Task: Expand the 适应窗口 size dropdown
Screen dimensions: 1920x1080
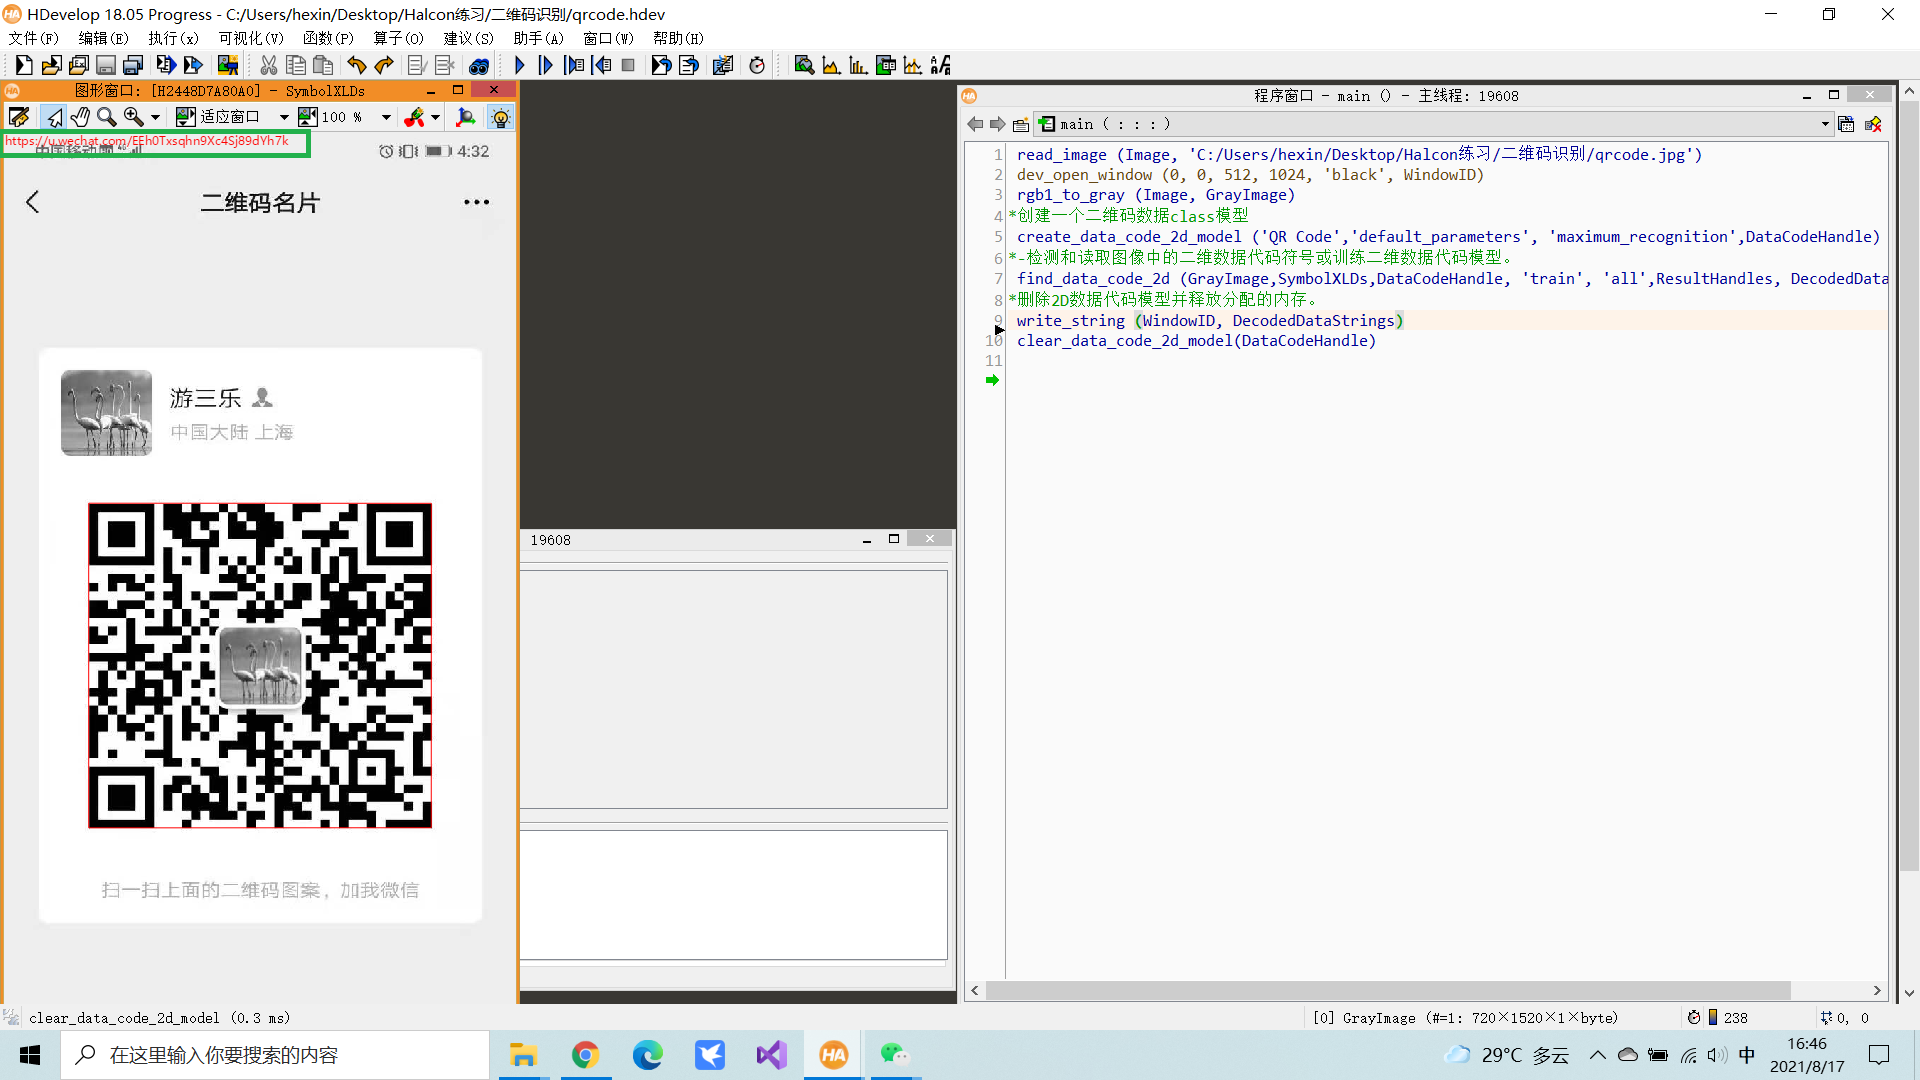Action: 284,118
